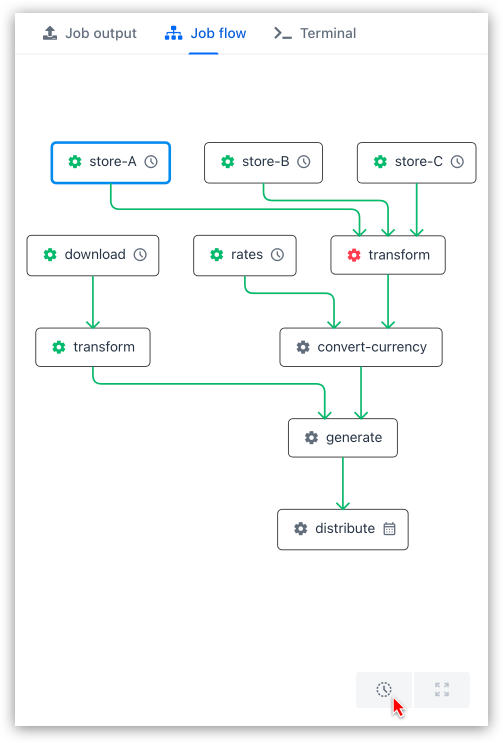This screenshot has height=743, width=503.
Task: Click the green gear on store-A
Action: [x=75, y=162]
